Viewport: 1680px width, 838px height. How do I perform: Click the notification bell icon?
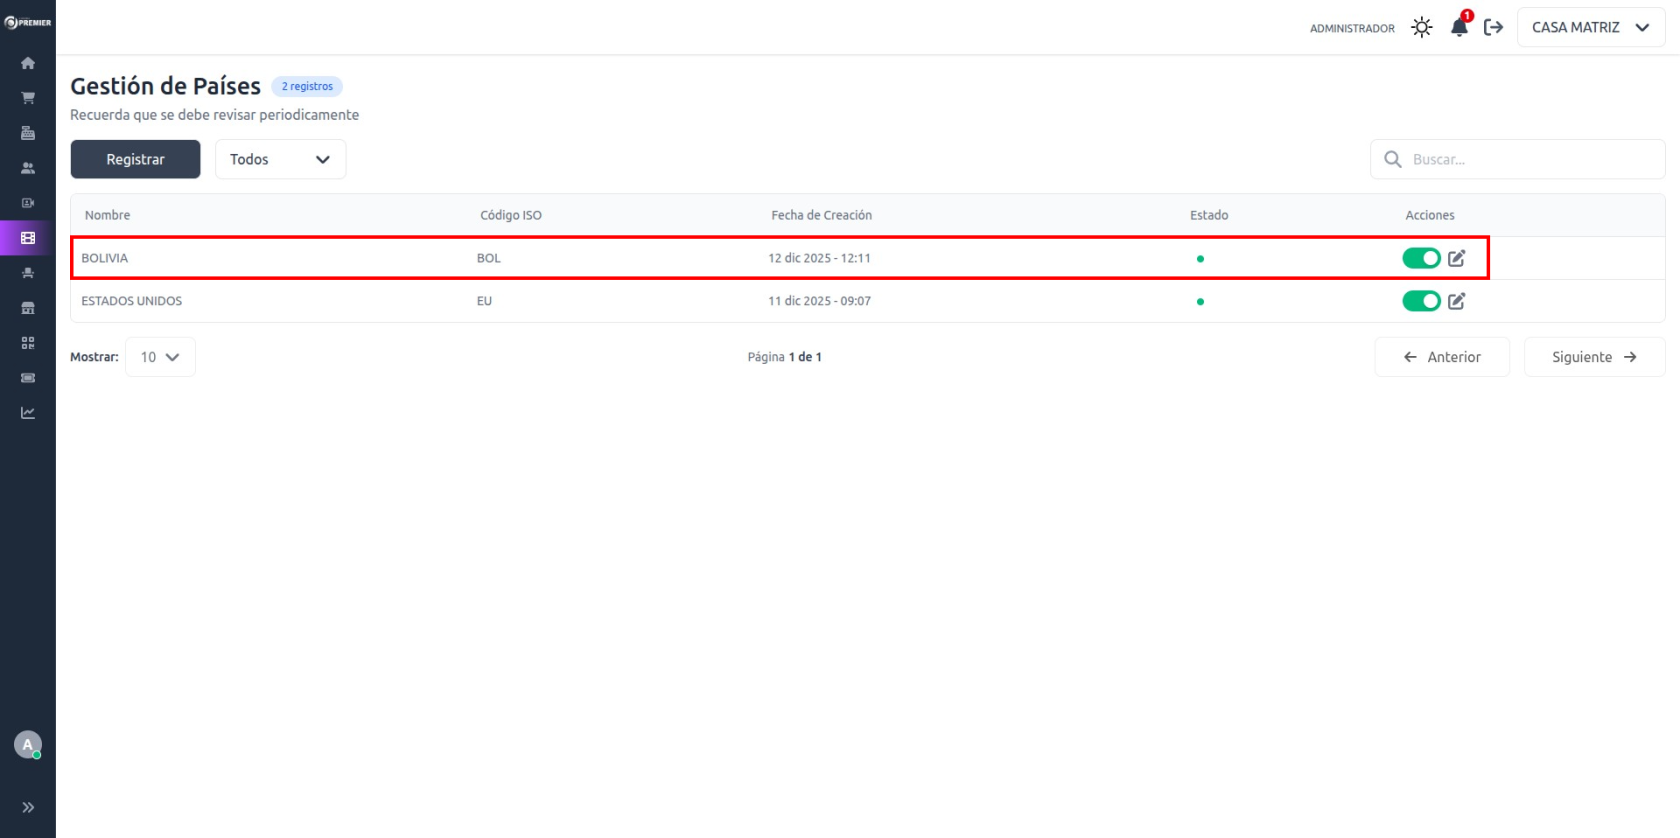click(1459, 28)
